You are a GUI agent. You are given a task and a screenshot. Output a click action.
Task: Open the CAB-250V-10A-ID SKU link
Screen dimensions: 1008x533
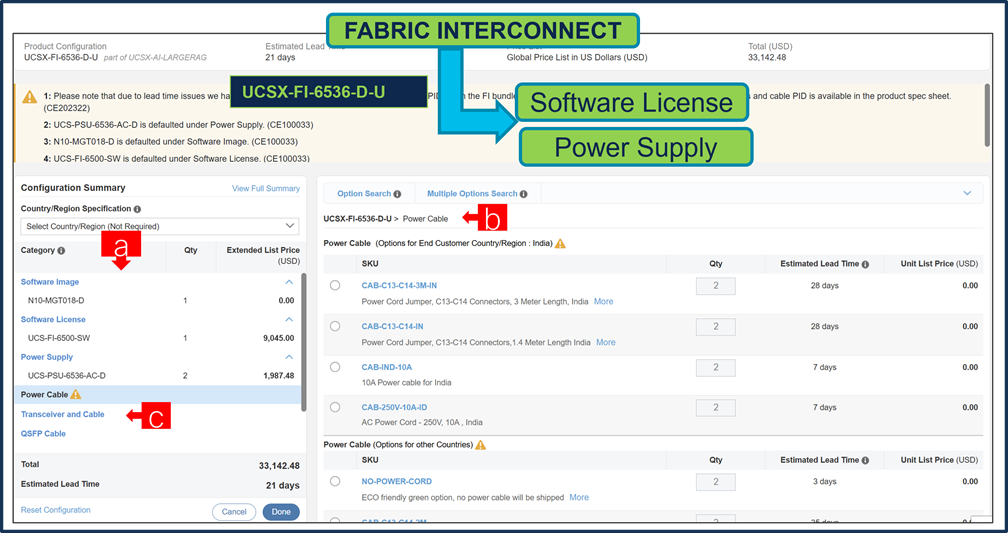click(x=394, y=408)
